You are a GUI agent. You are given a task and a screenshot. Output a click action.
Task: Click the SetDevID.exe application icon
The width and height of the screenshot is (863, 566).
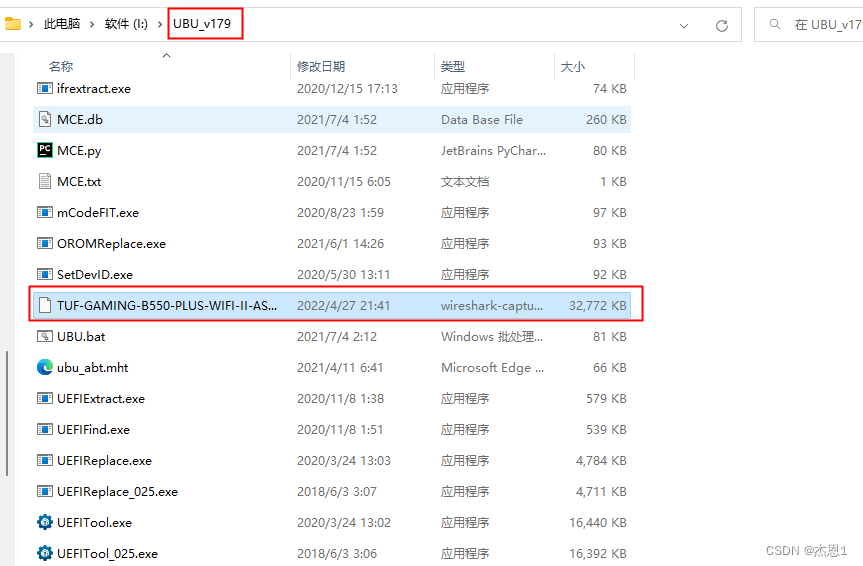tap(45, 274)
